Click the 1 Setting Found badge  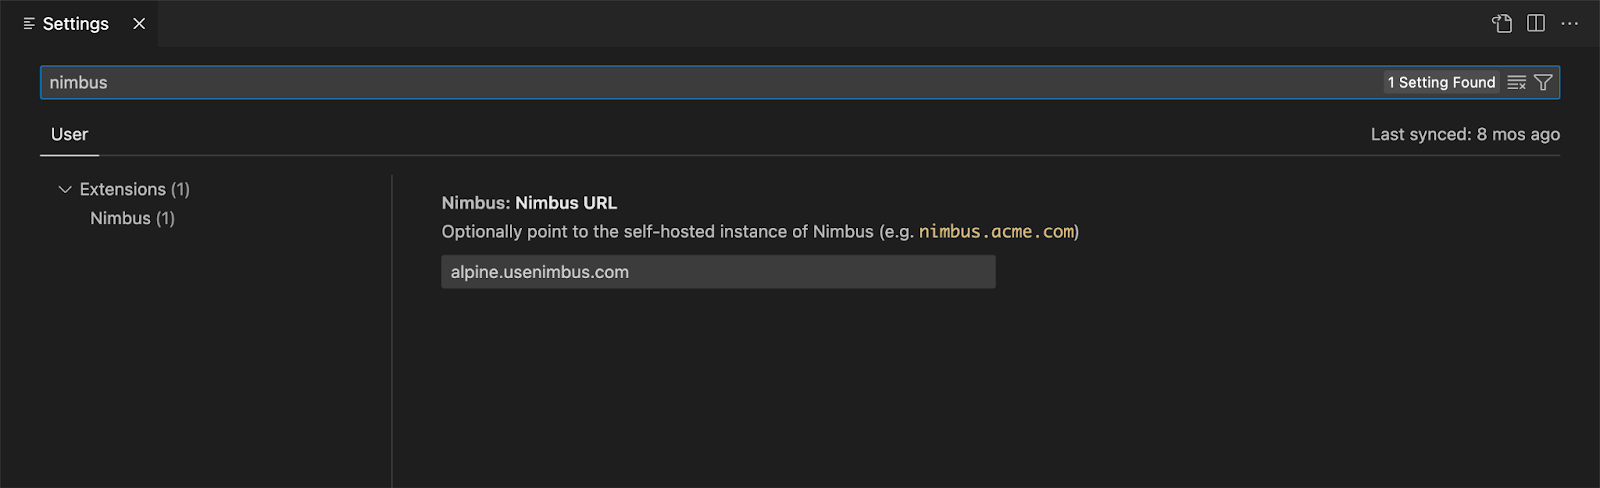coord(1441,82)
